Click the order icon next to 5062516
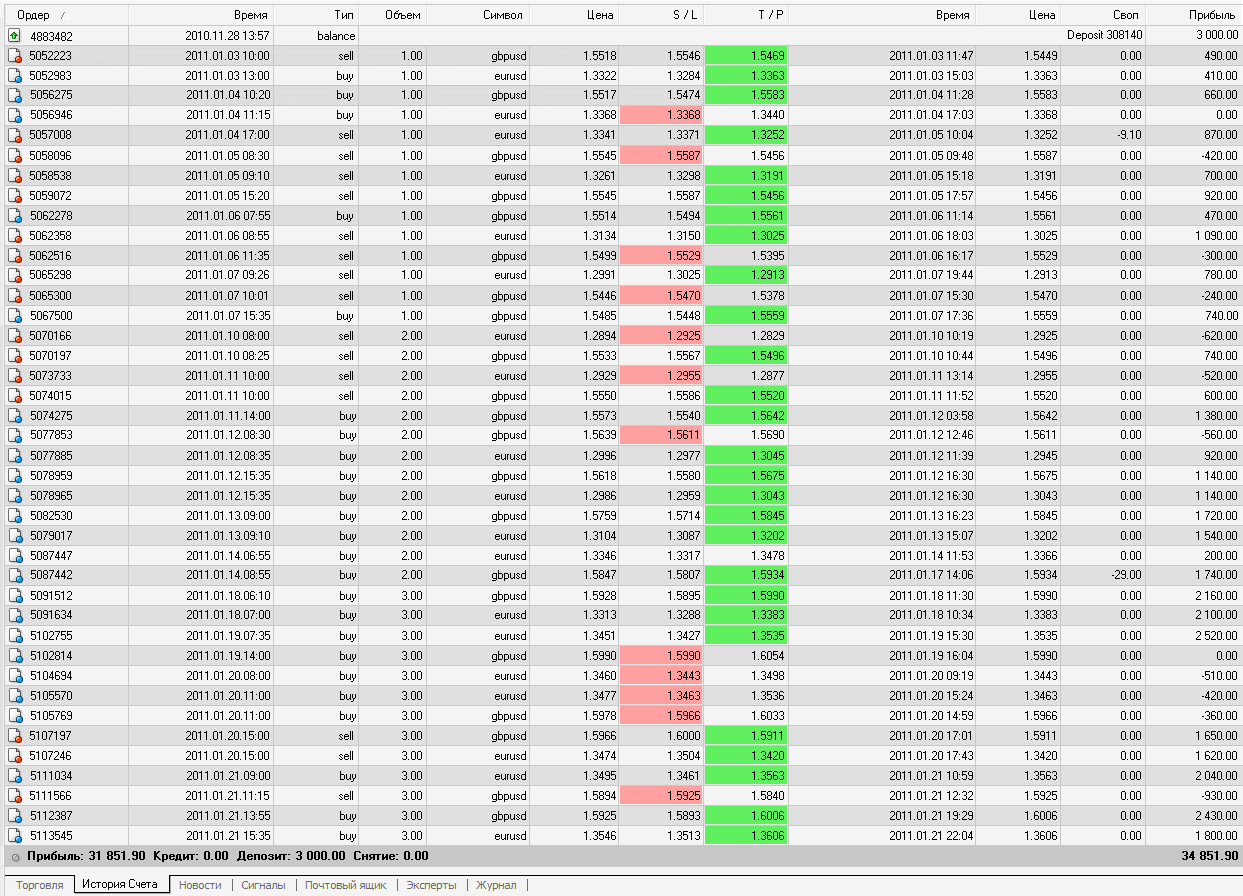This screenshot has height=896, width=1243. (x=14, y=255)
